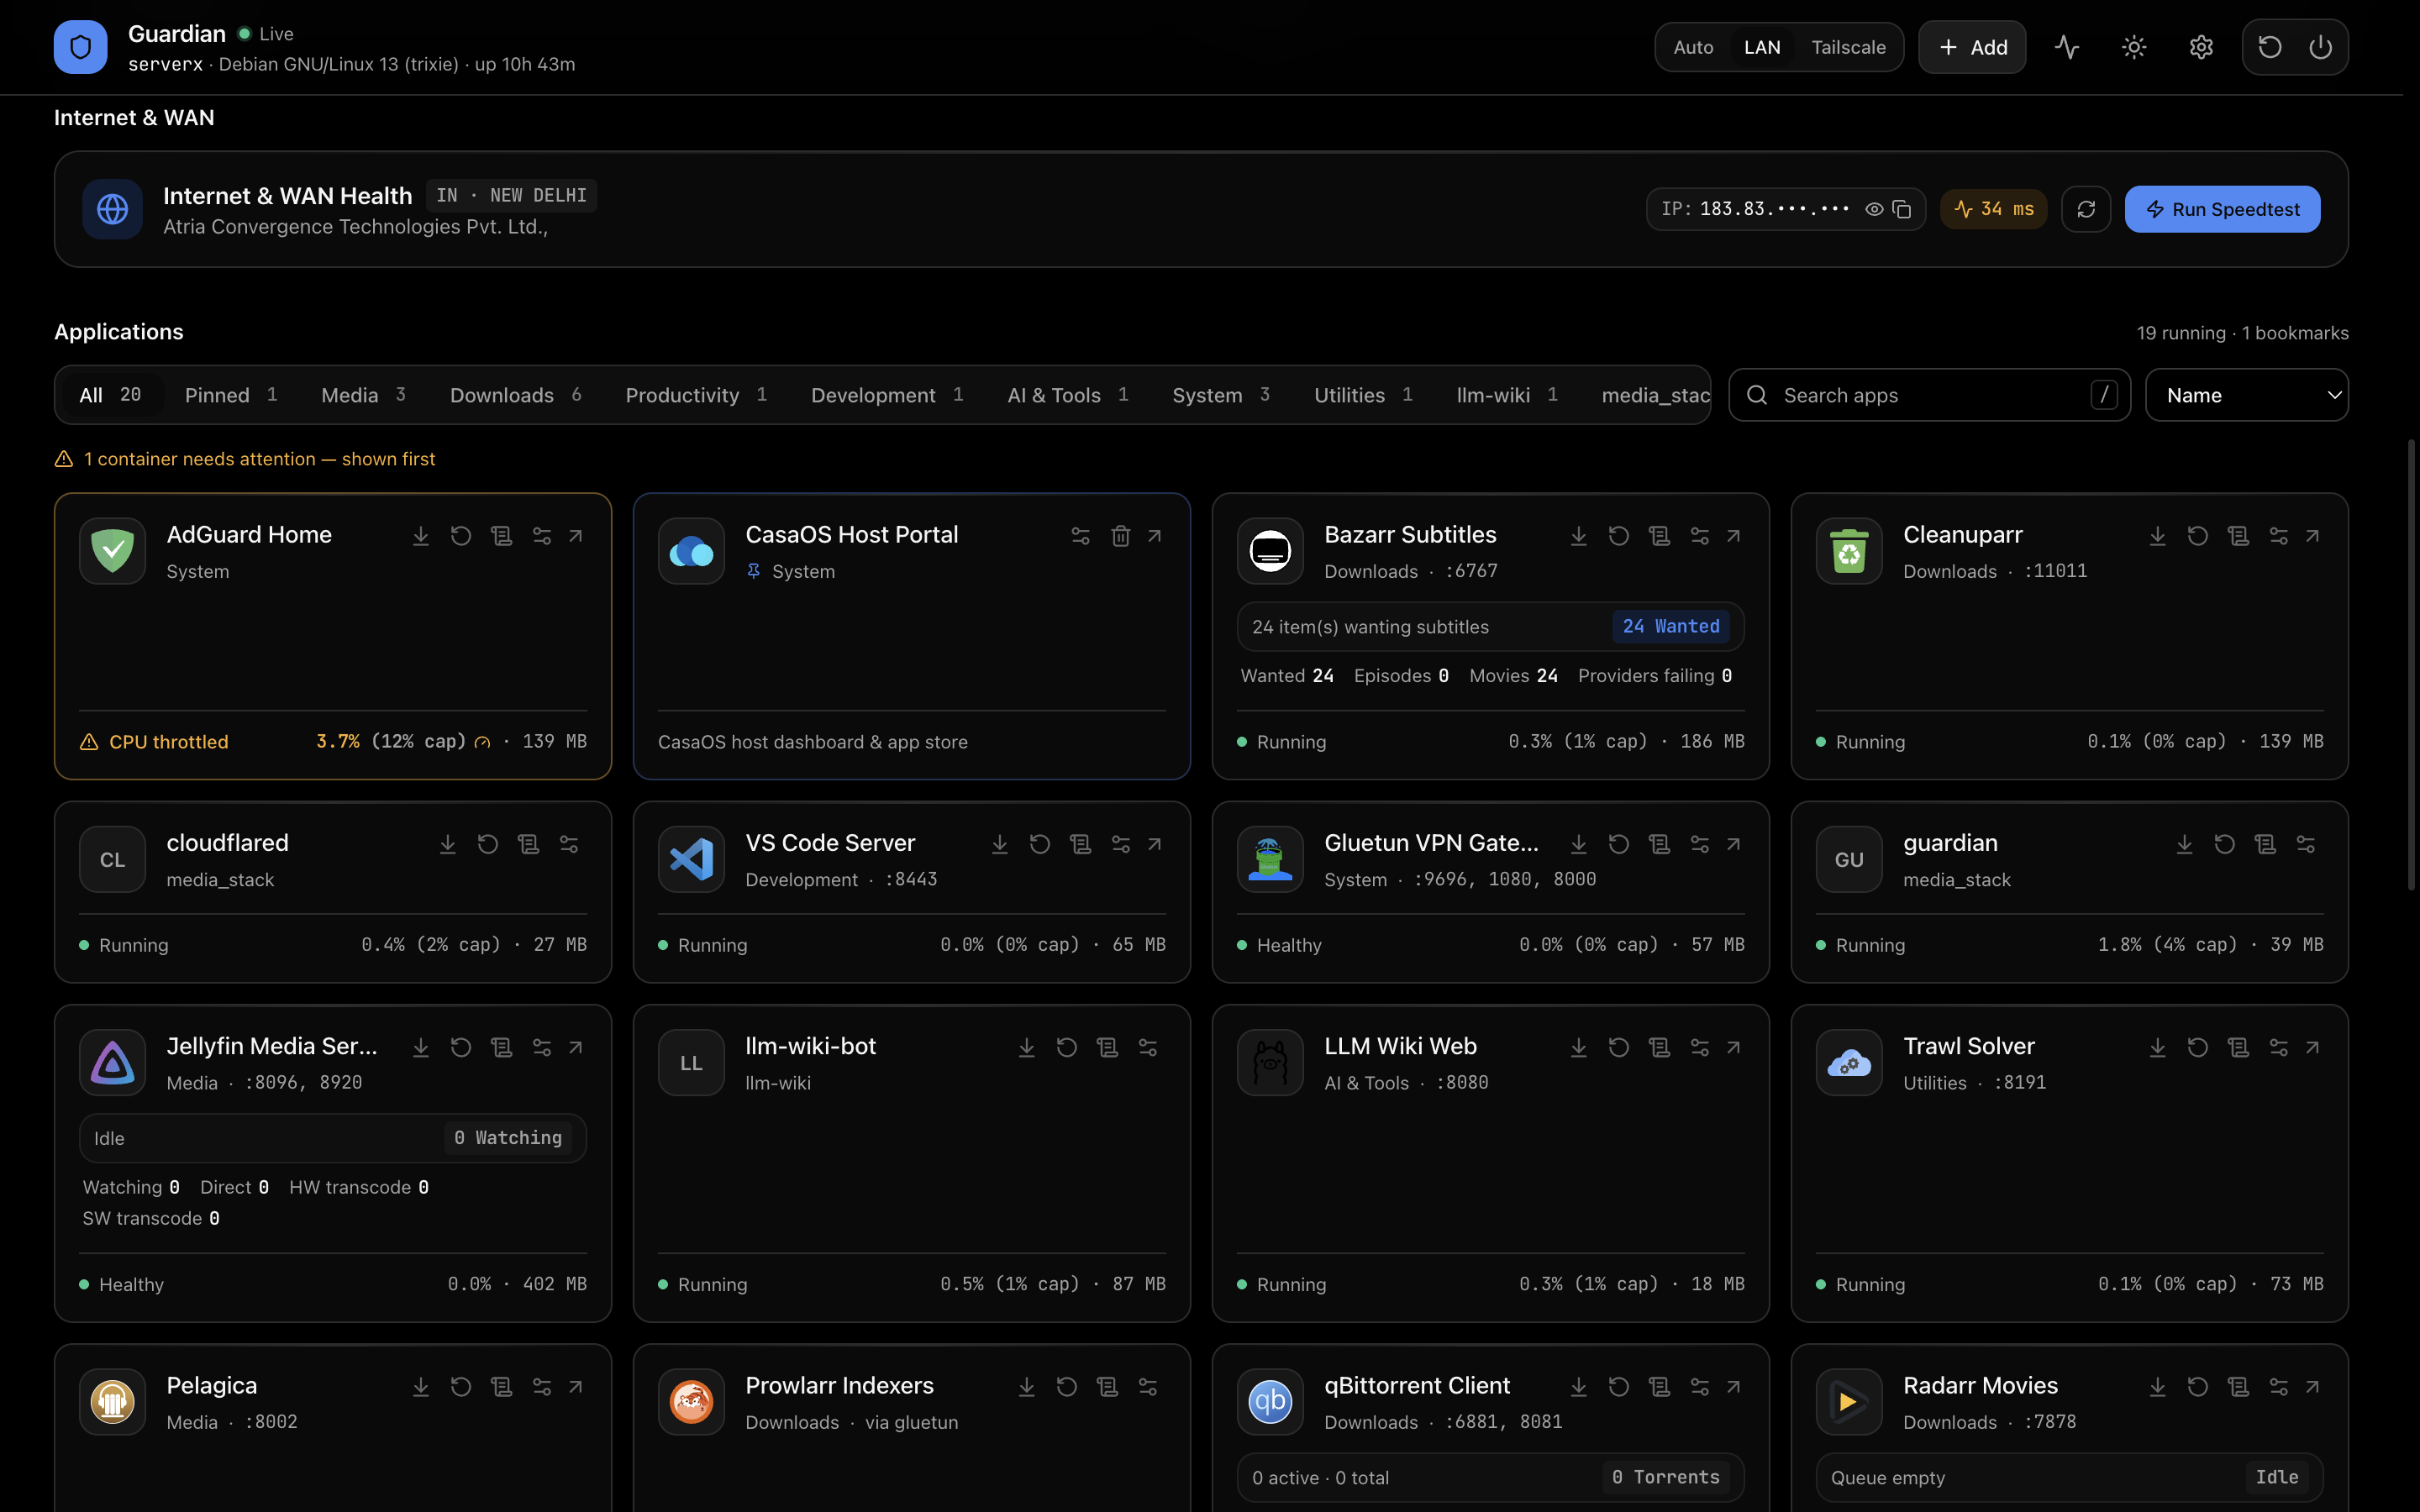This screenshot has height=1512, width=2420.
Task: Filter by the Productivity category
Action: click(696, 395)
